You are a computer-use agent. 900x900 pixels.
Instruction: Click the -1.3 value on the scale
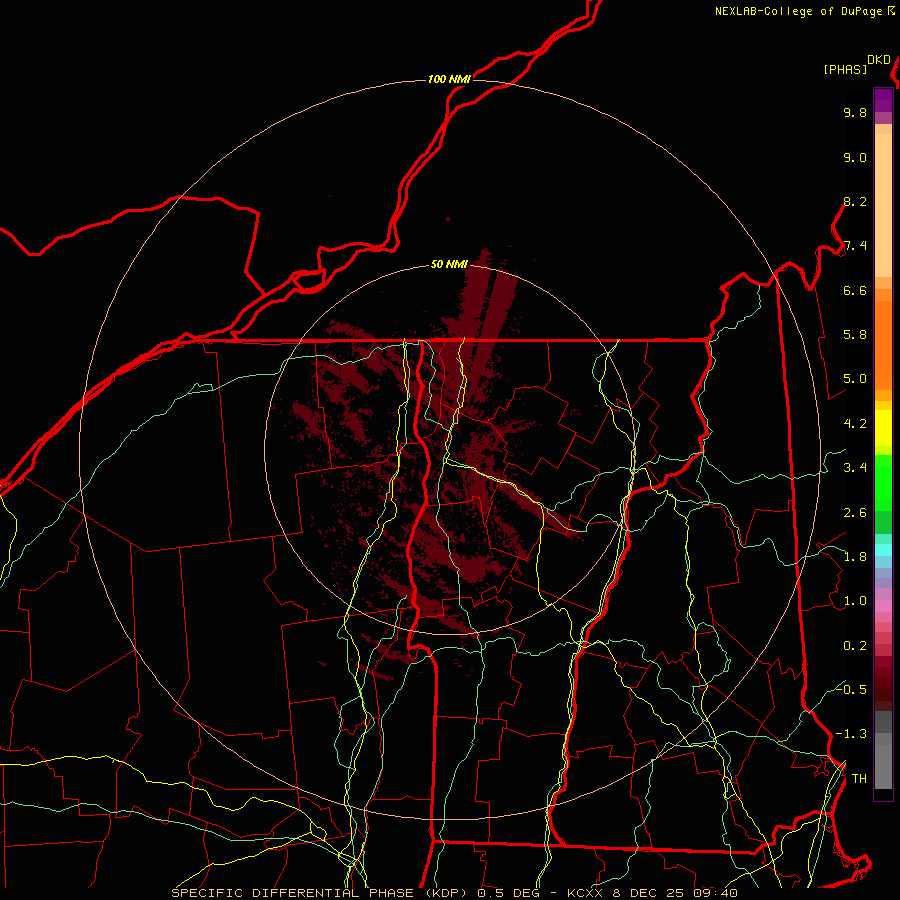pyautogui.click(x=851, y=734)
